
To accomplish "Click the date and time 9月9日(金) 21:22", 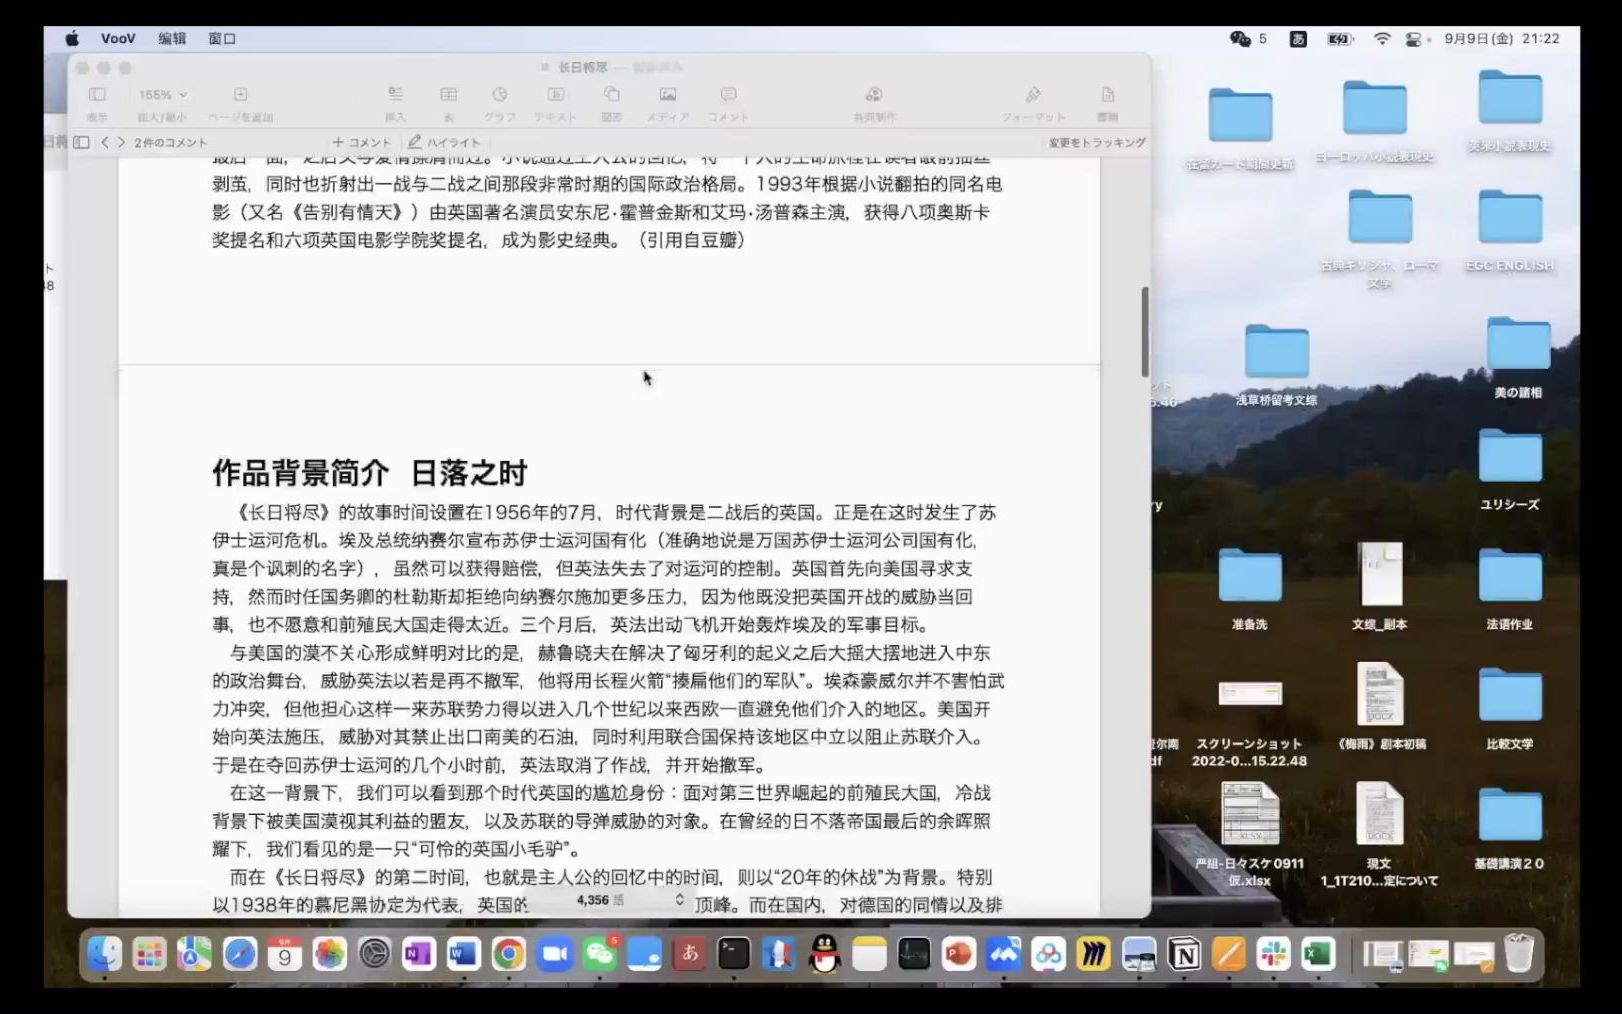I will (1502, 38).
